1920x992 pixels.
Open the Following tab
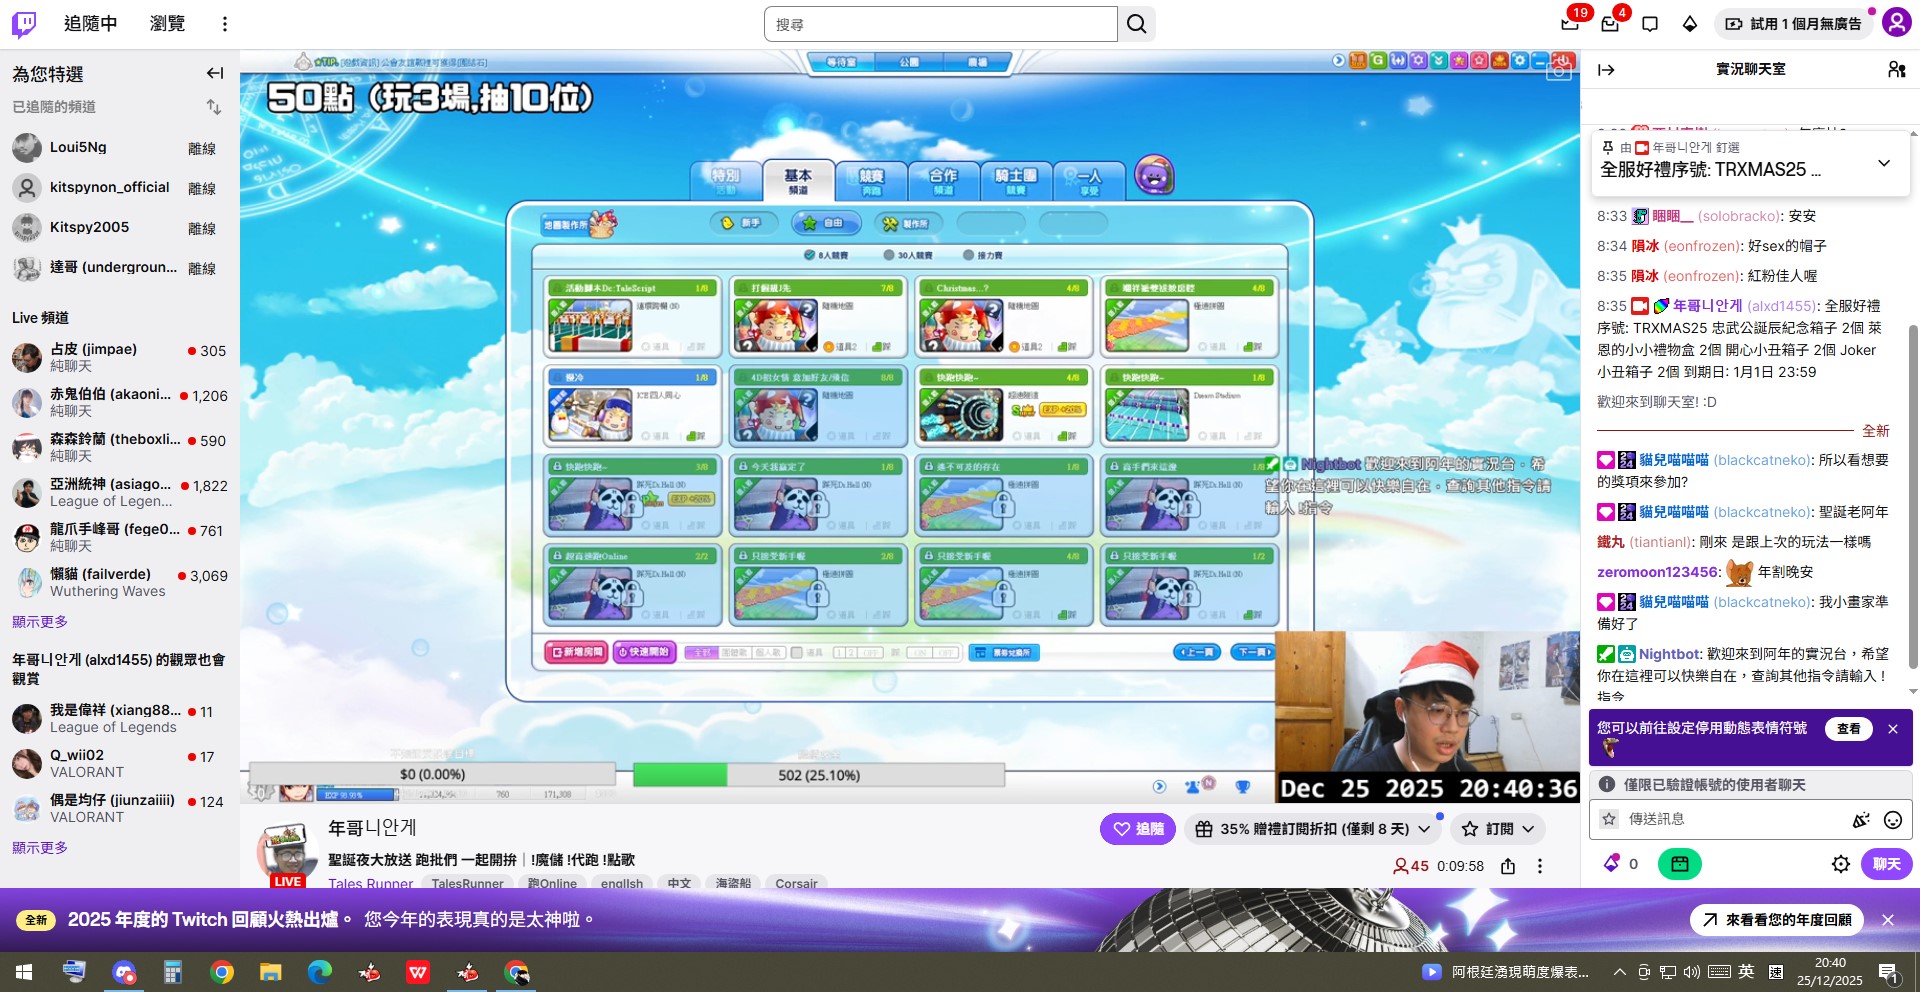pos(90,24)
